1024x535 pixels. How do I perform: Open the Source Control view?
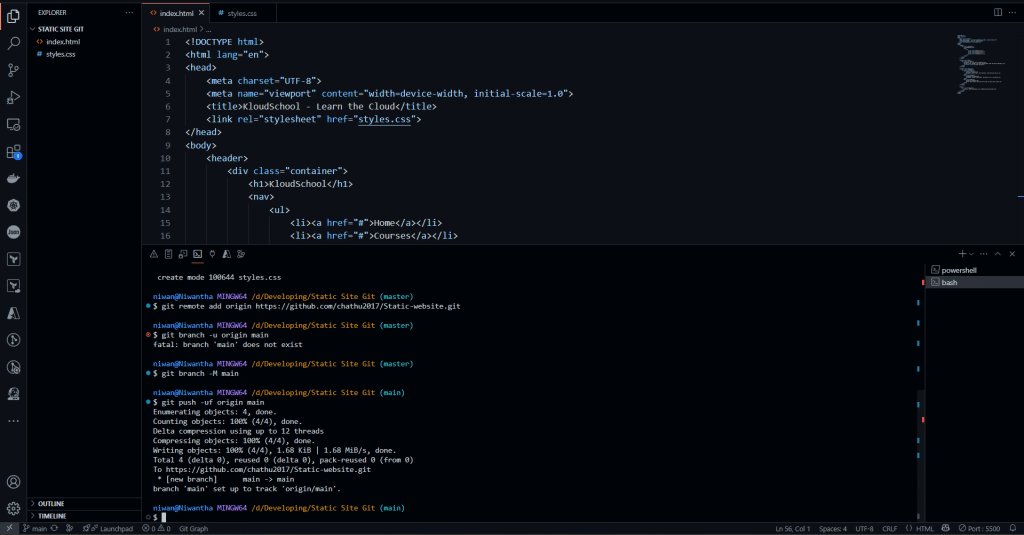[x=14, y=70]
